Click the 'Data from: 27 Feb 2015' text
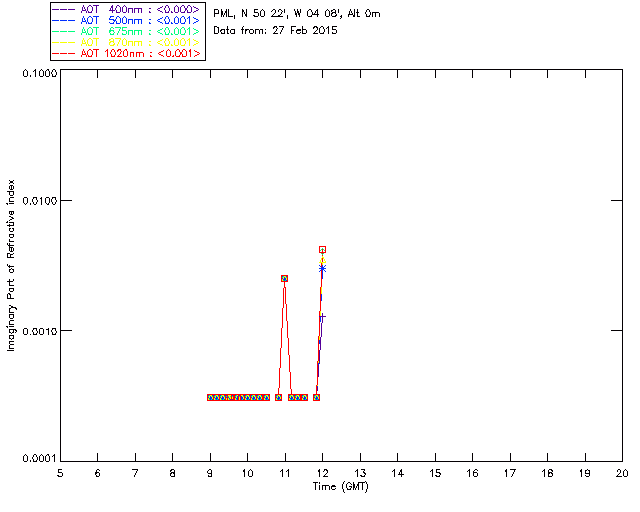 pyautogui.click(x=275, y=31)
